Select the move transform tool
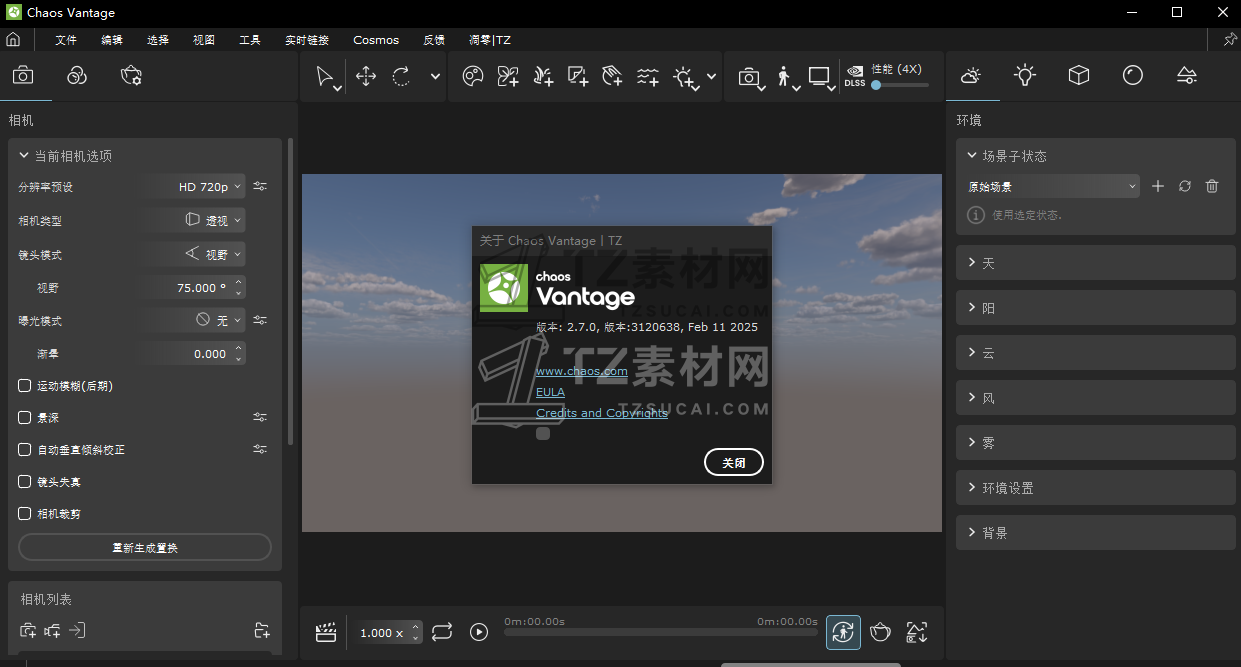The height and width of the screenshot is (667, 1241). 366,76
